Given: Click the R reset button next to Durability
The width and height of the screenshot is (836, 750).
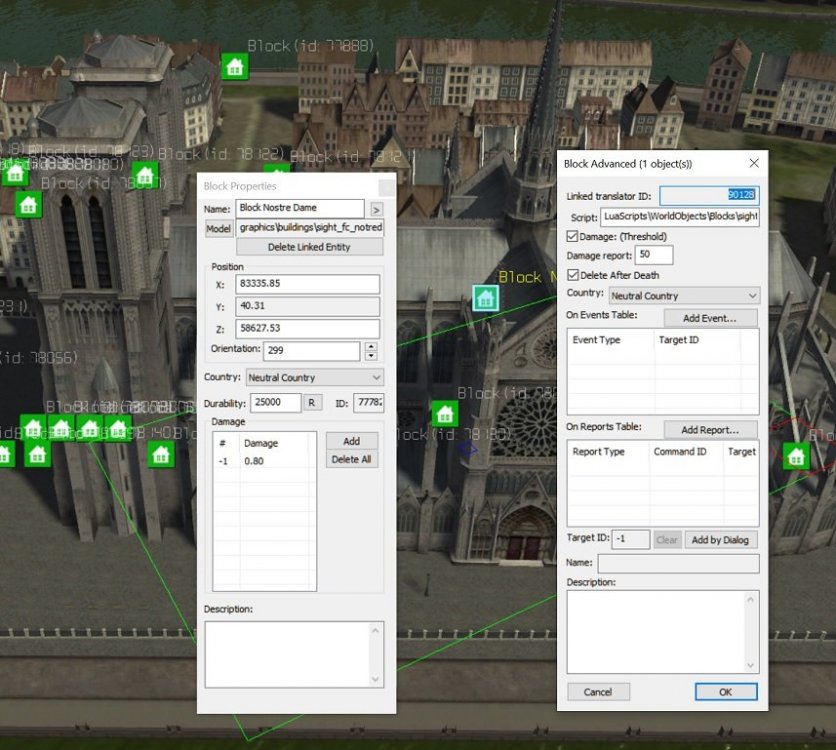Looking at the screenshot, I should (313, 402).
